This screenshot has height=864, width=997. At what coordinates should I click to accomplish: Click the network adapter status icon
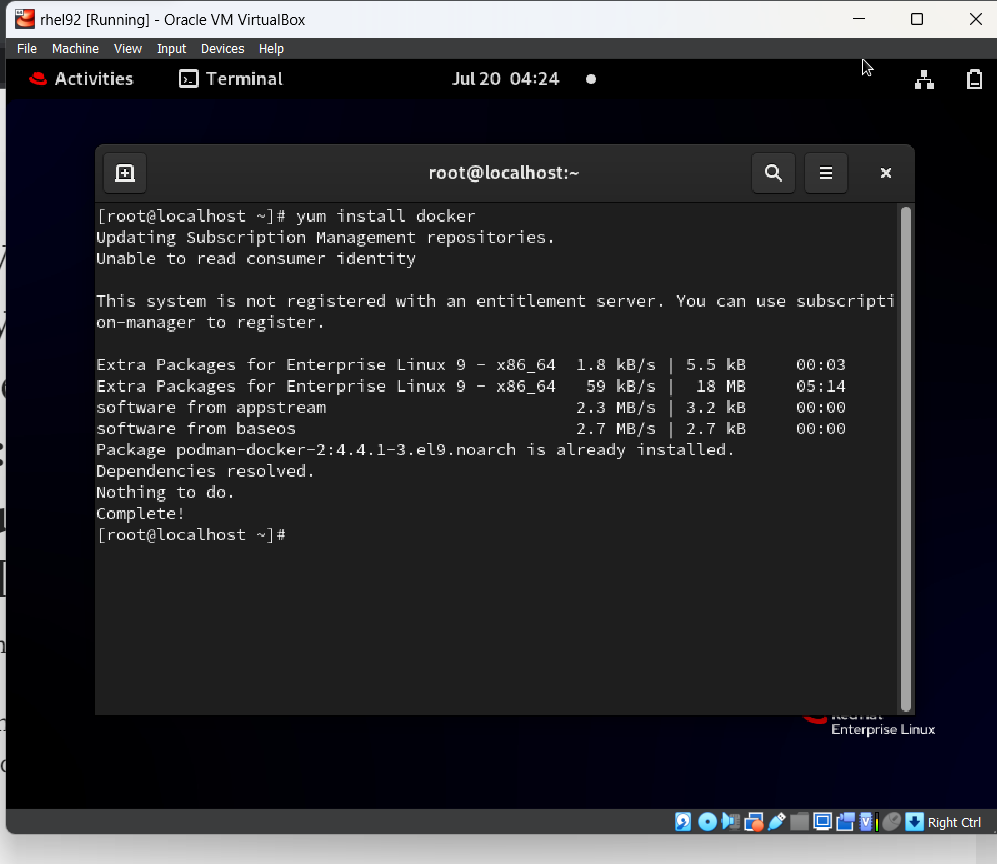[754, 821]
